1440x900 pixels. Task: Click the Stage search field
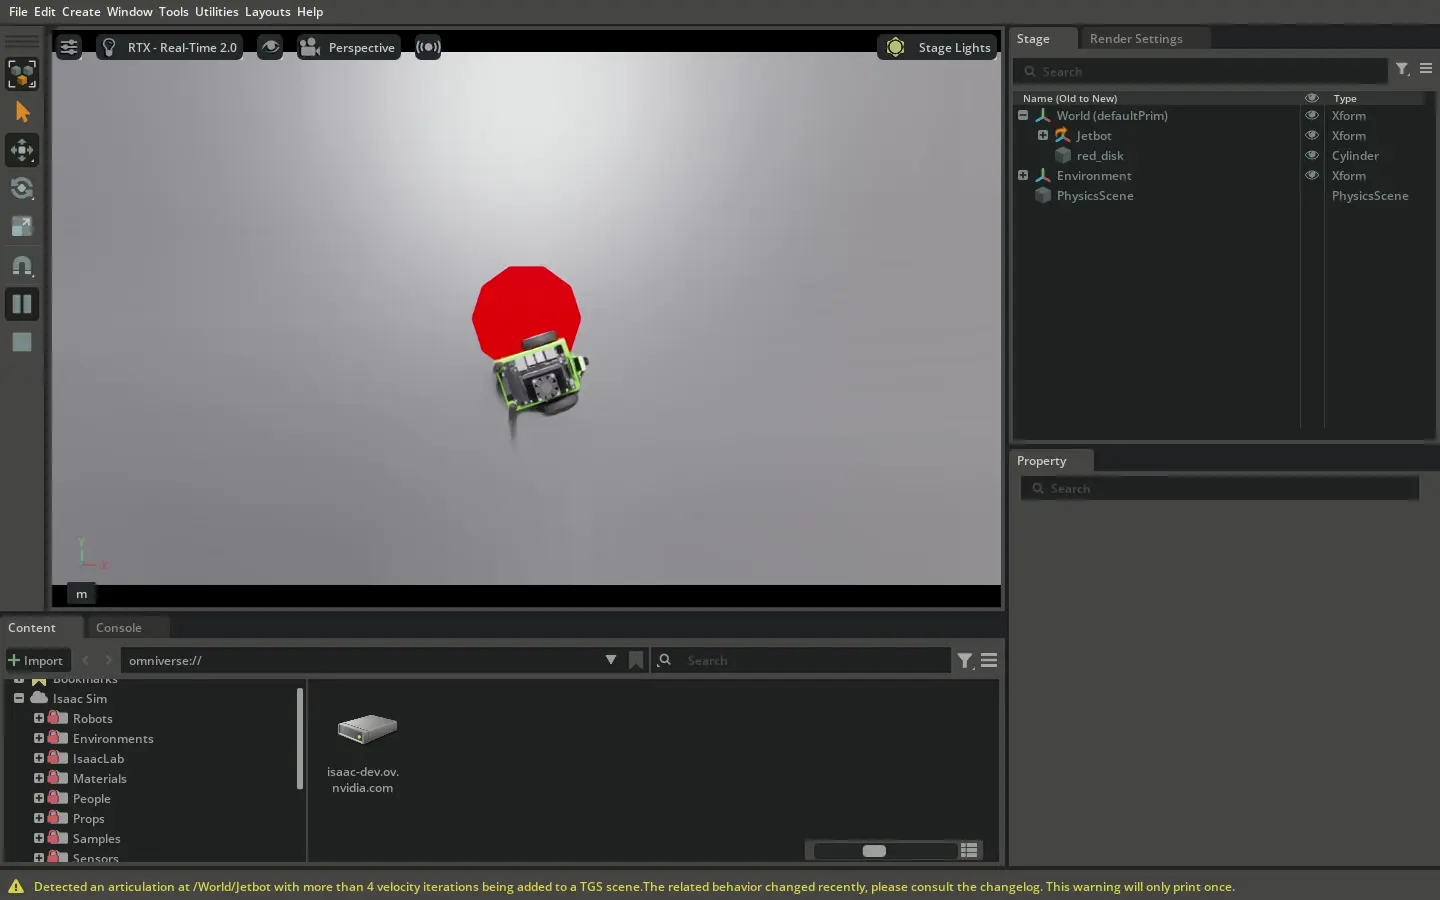pyautogui.click(x=1200, y=71)
